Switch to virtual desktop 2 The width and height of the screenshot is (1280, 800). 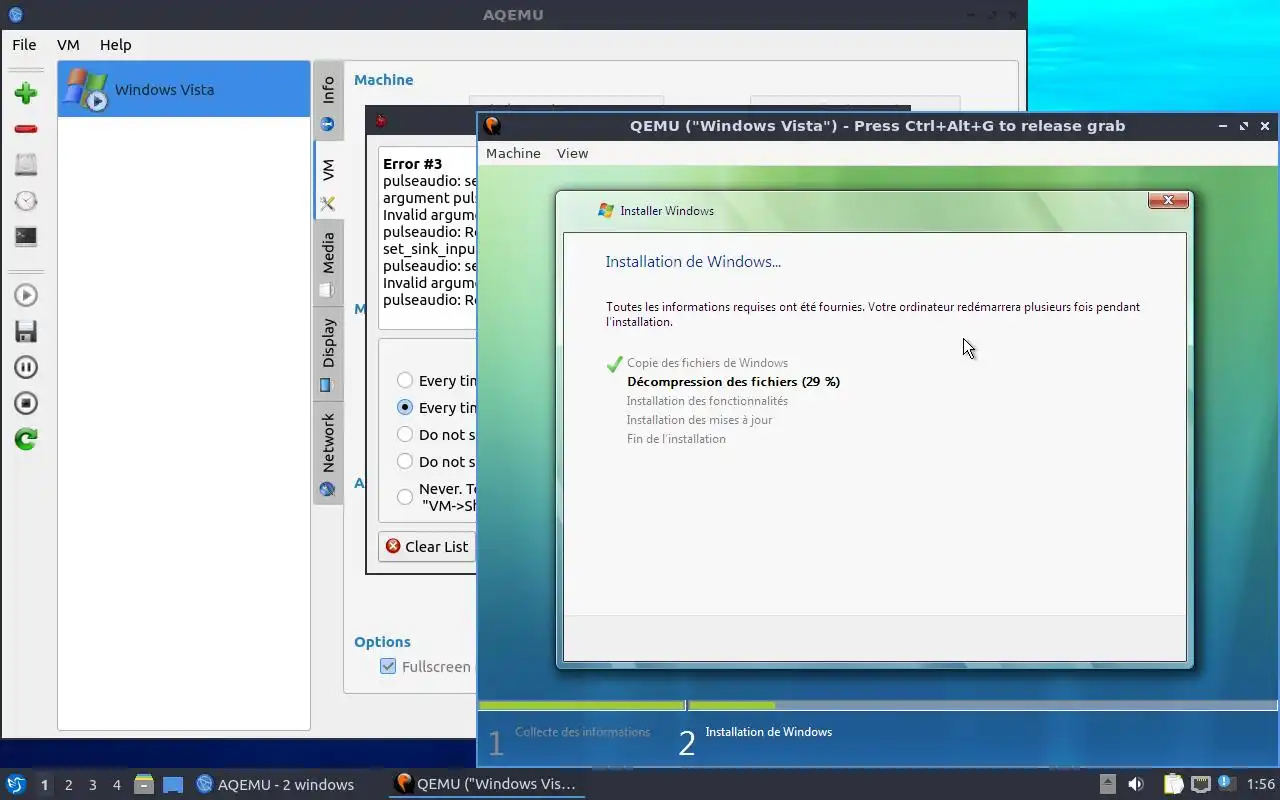tap(69, 785)
